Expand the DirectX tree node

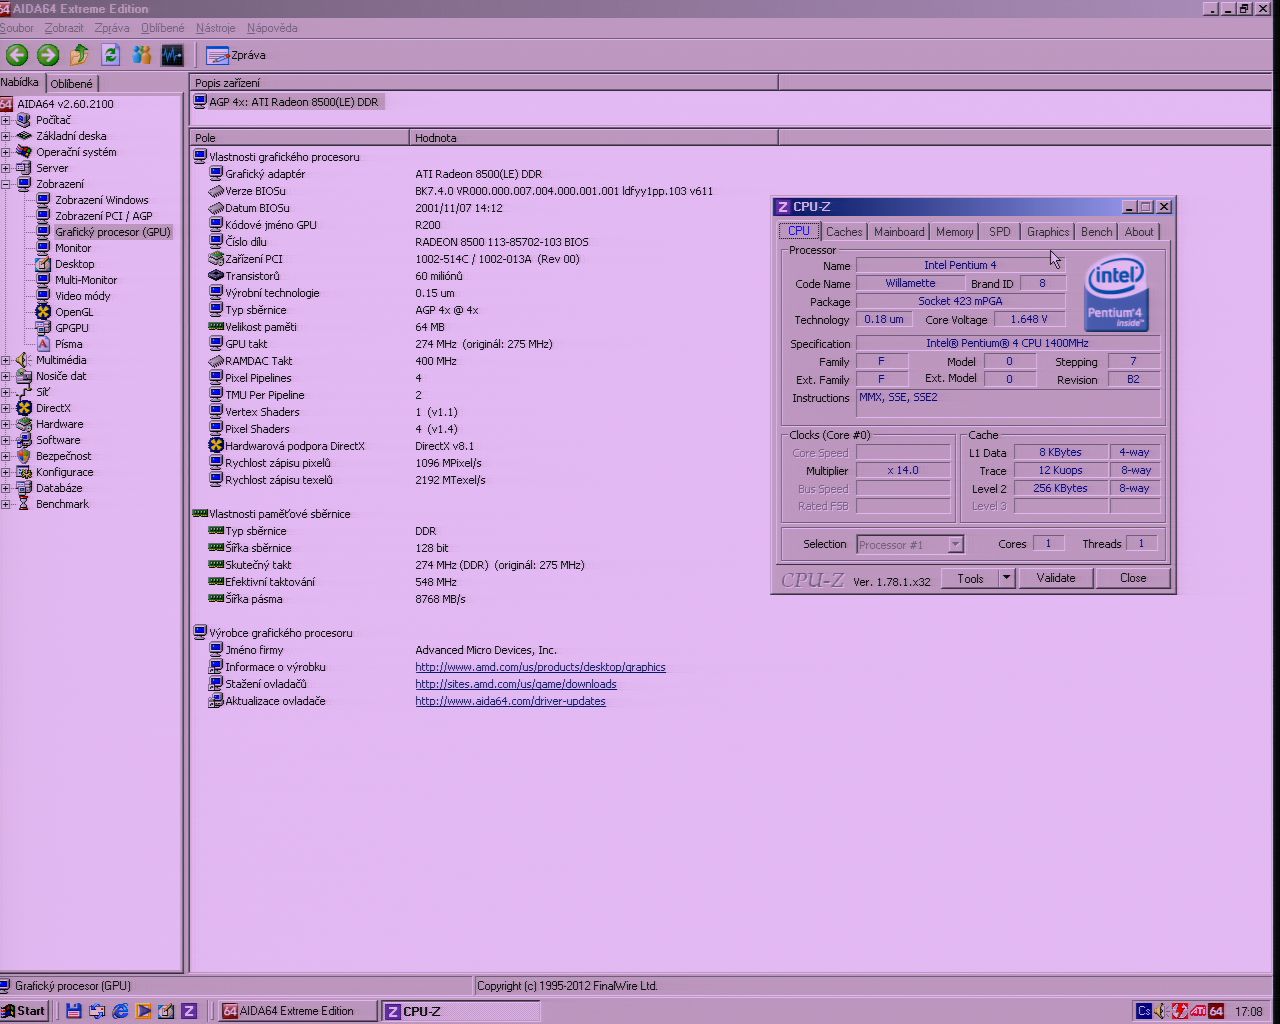point(6,408)
